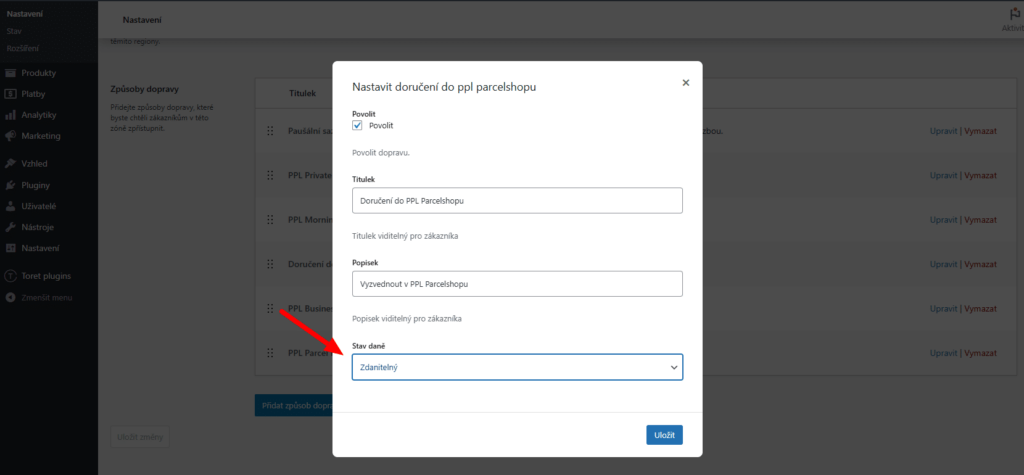The image size is (1024, 475).
Task: Go to Uživatelé in sidebar
Action: pyautogui.click(x=38, y=206)
